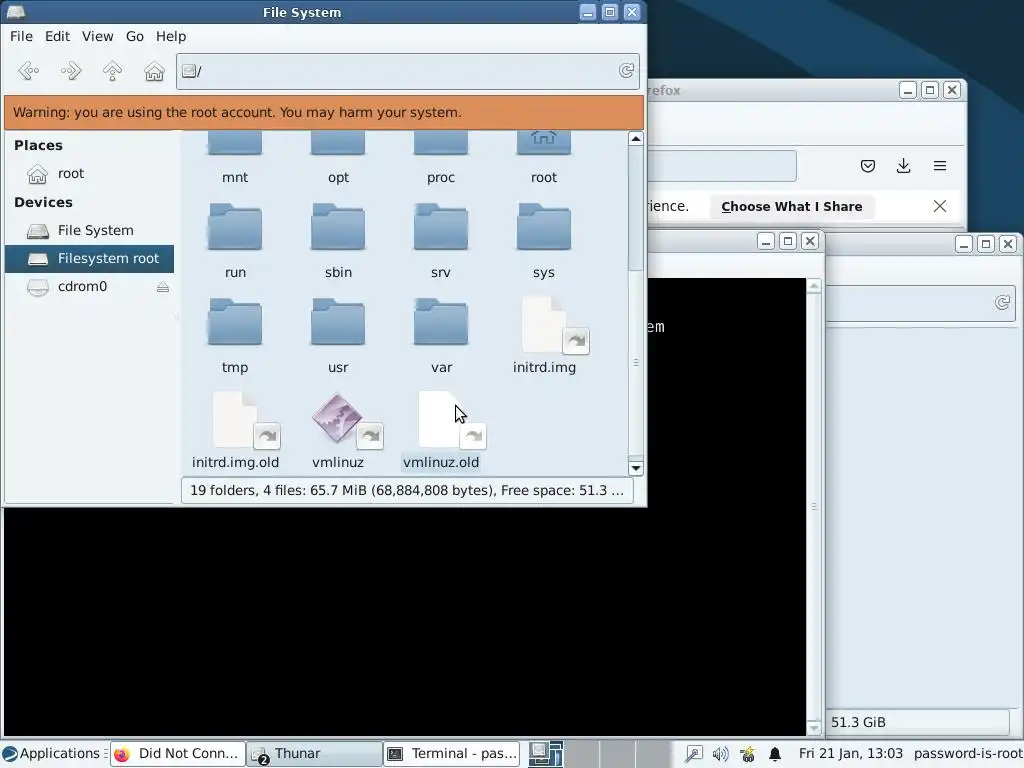The height and width of the screenshot is (768, 1024).
Task: Select the proc folder
Action: click(x=441, y=159)
